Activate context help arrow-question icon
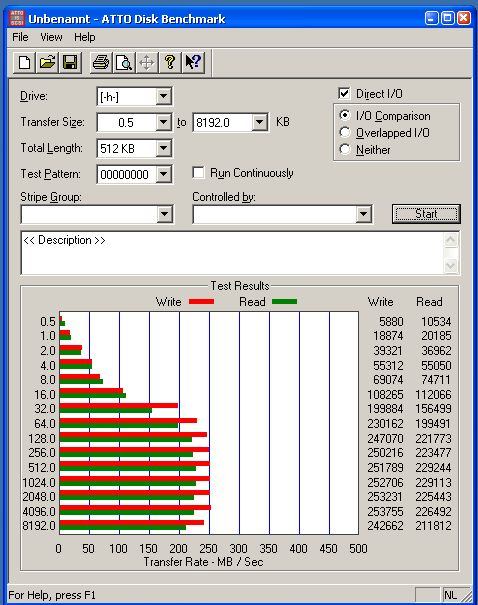 [x=193, y=62]
